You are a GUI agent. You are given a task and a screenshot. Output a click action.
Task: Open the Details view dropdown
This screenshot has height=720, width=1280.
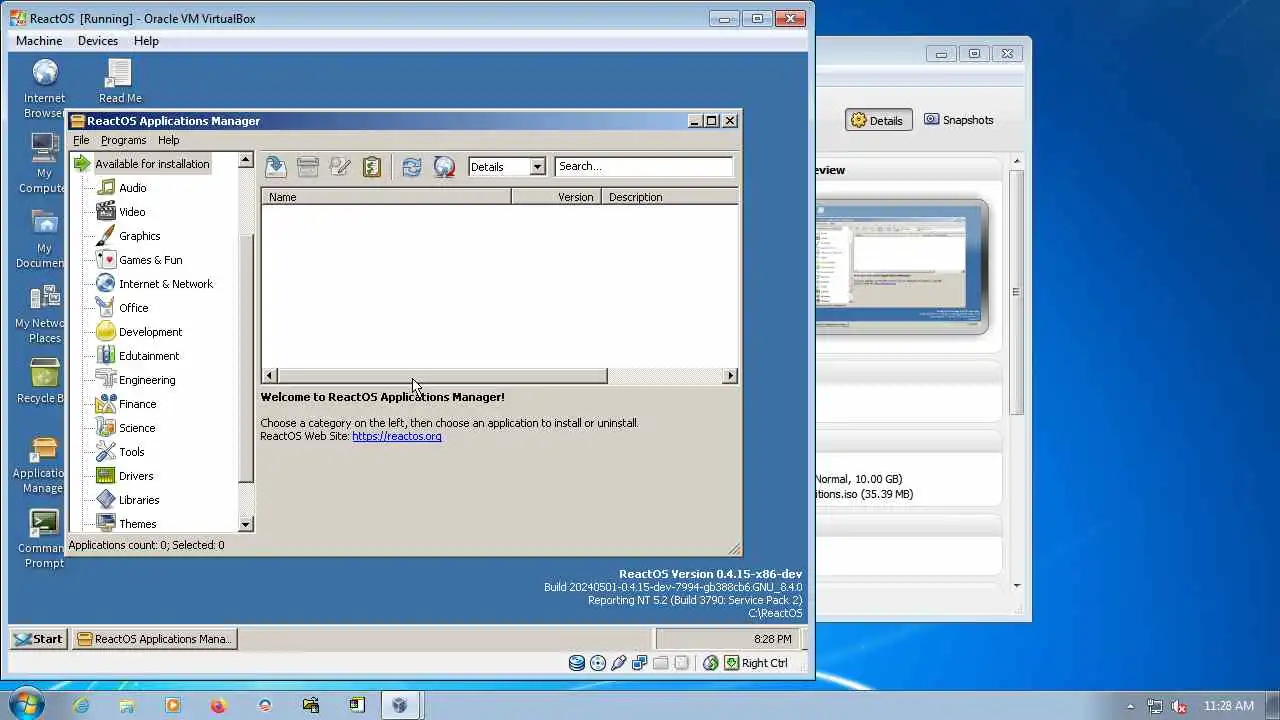pos(537,167)
